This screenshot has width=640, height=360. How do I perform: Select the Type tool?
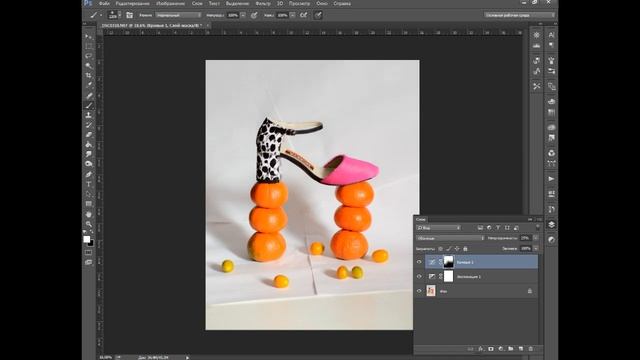(88, 184)
